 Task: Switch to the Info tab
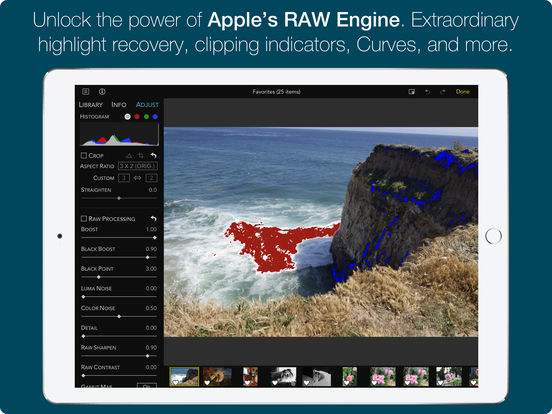pyautogui.click(x=119, y=105)
